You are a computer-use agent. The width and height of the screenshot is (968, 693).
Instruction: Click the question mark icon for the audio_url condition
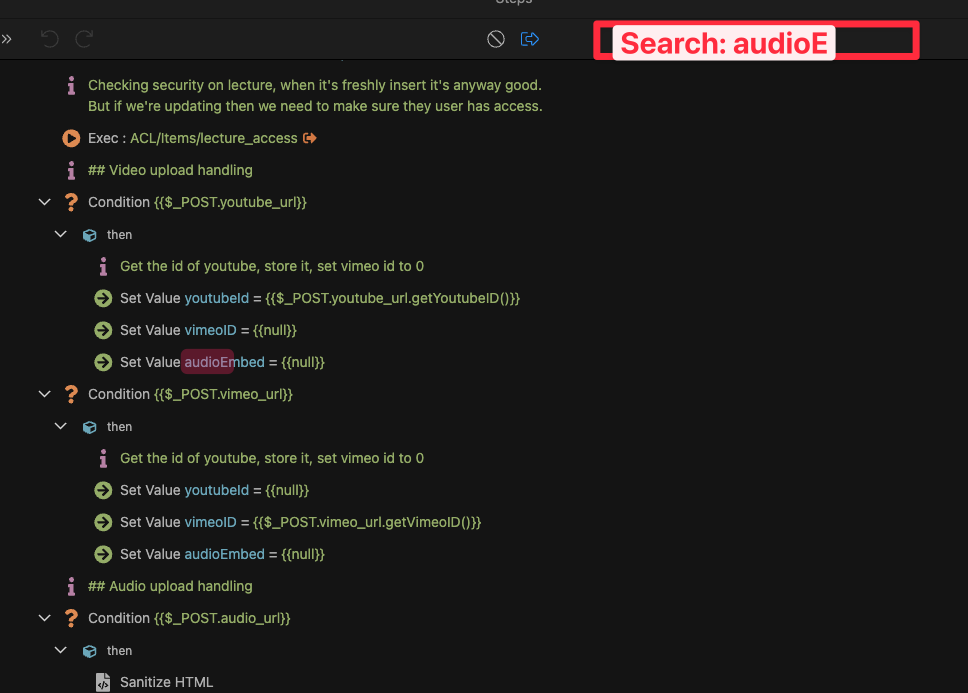tap(71, 618)
